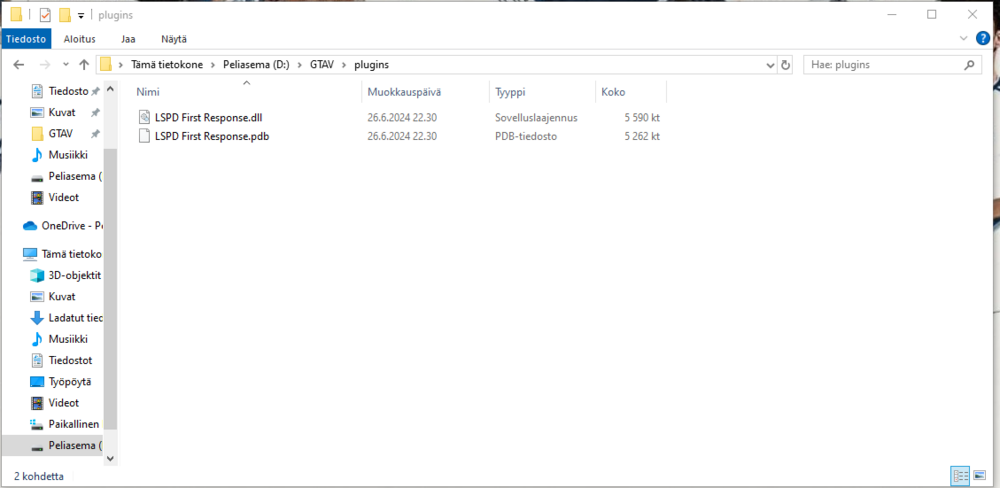Click the folder icon in address bar
Screen dimensions: 1000x488
tap(106, 64)
